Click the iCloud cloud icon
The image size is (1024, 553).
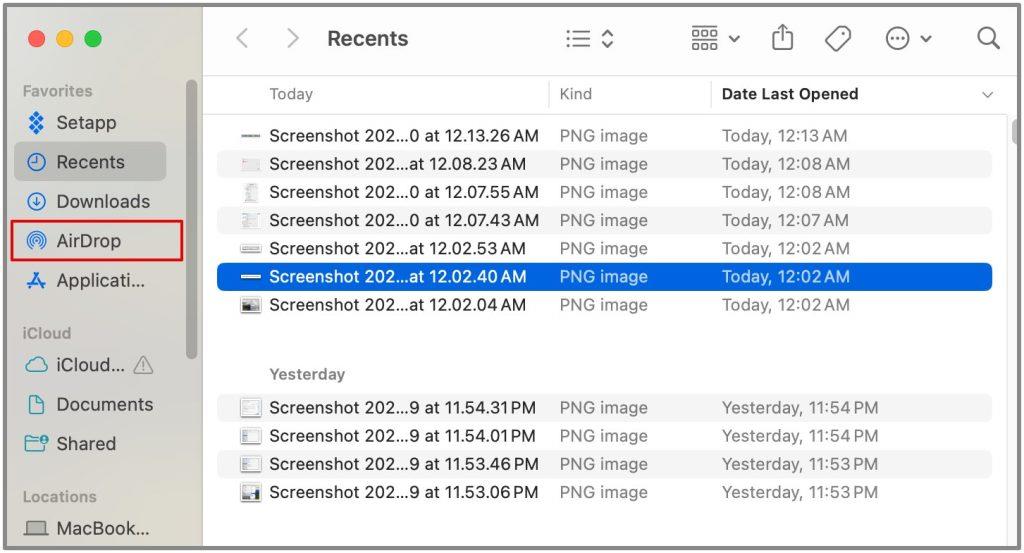pos(37,365)
